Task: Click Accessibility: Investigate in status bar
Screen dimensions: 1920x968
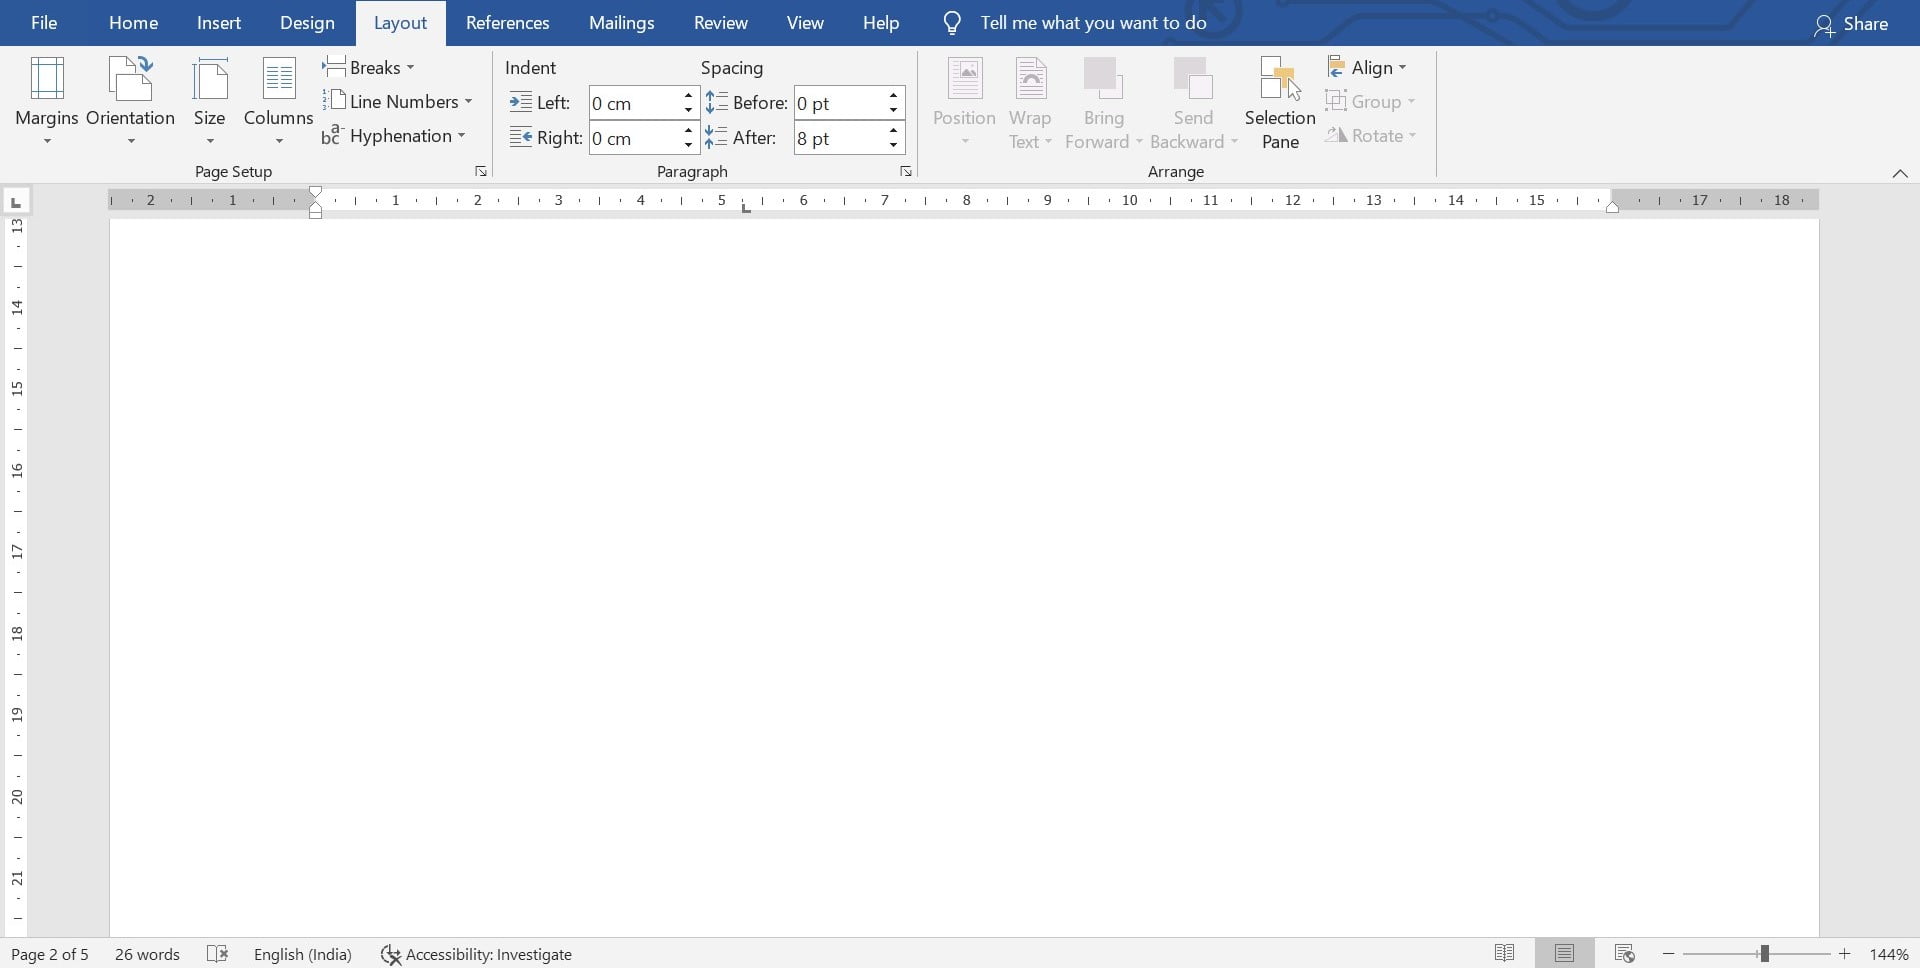Action: tap(476, 954)
